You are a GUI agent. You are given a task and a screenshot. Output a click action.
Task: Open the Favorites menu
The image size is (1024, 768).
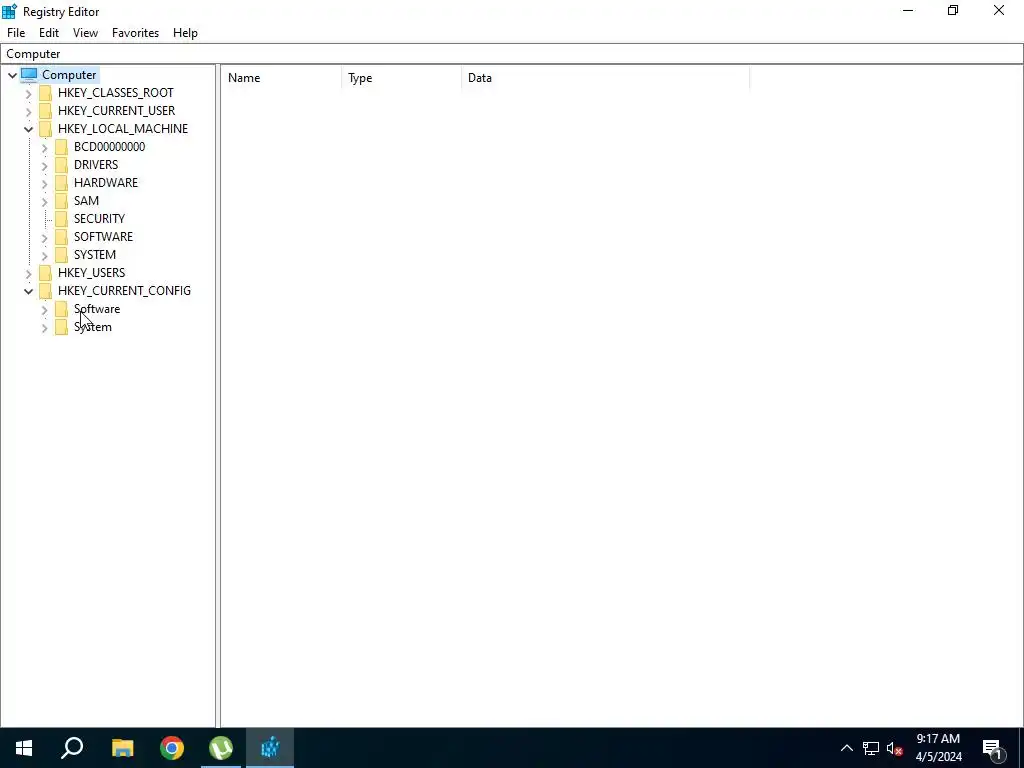point(135,33)
